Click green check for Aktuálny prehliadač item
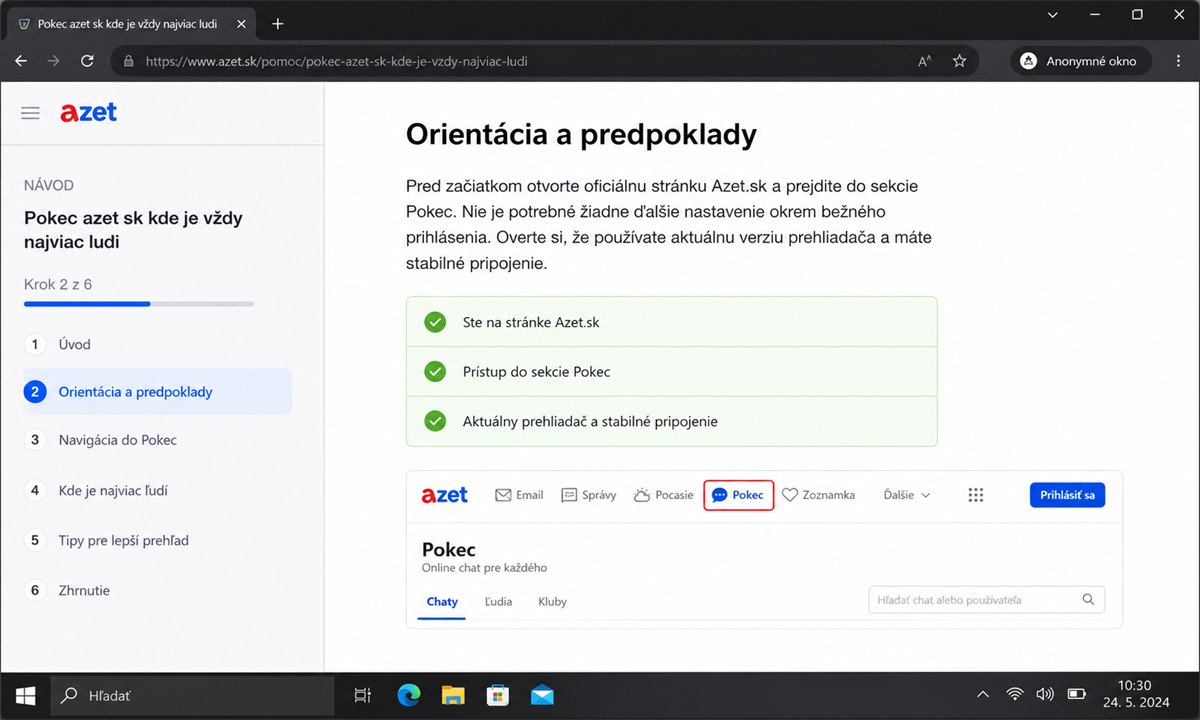Viewport: 1200px width, 720px height. 435,421
